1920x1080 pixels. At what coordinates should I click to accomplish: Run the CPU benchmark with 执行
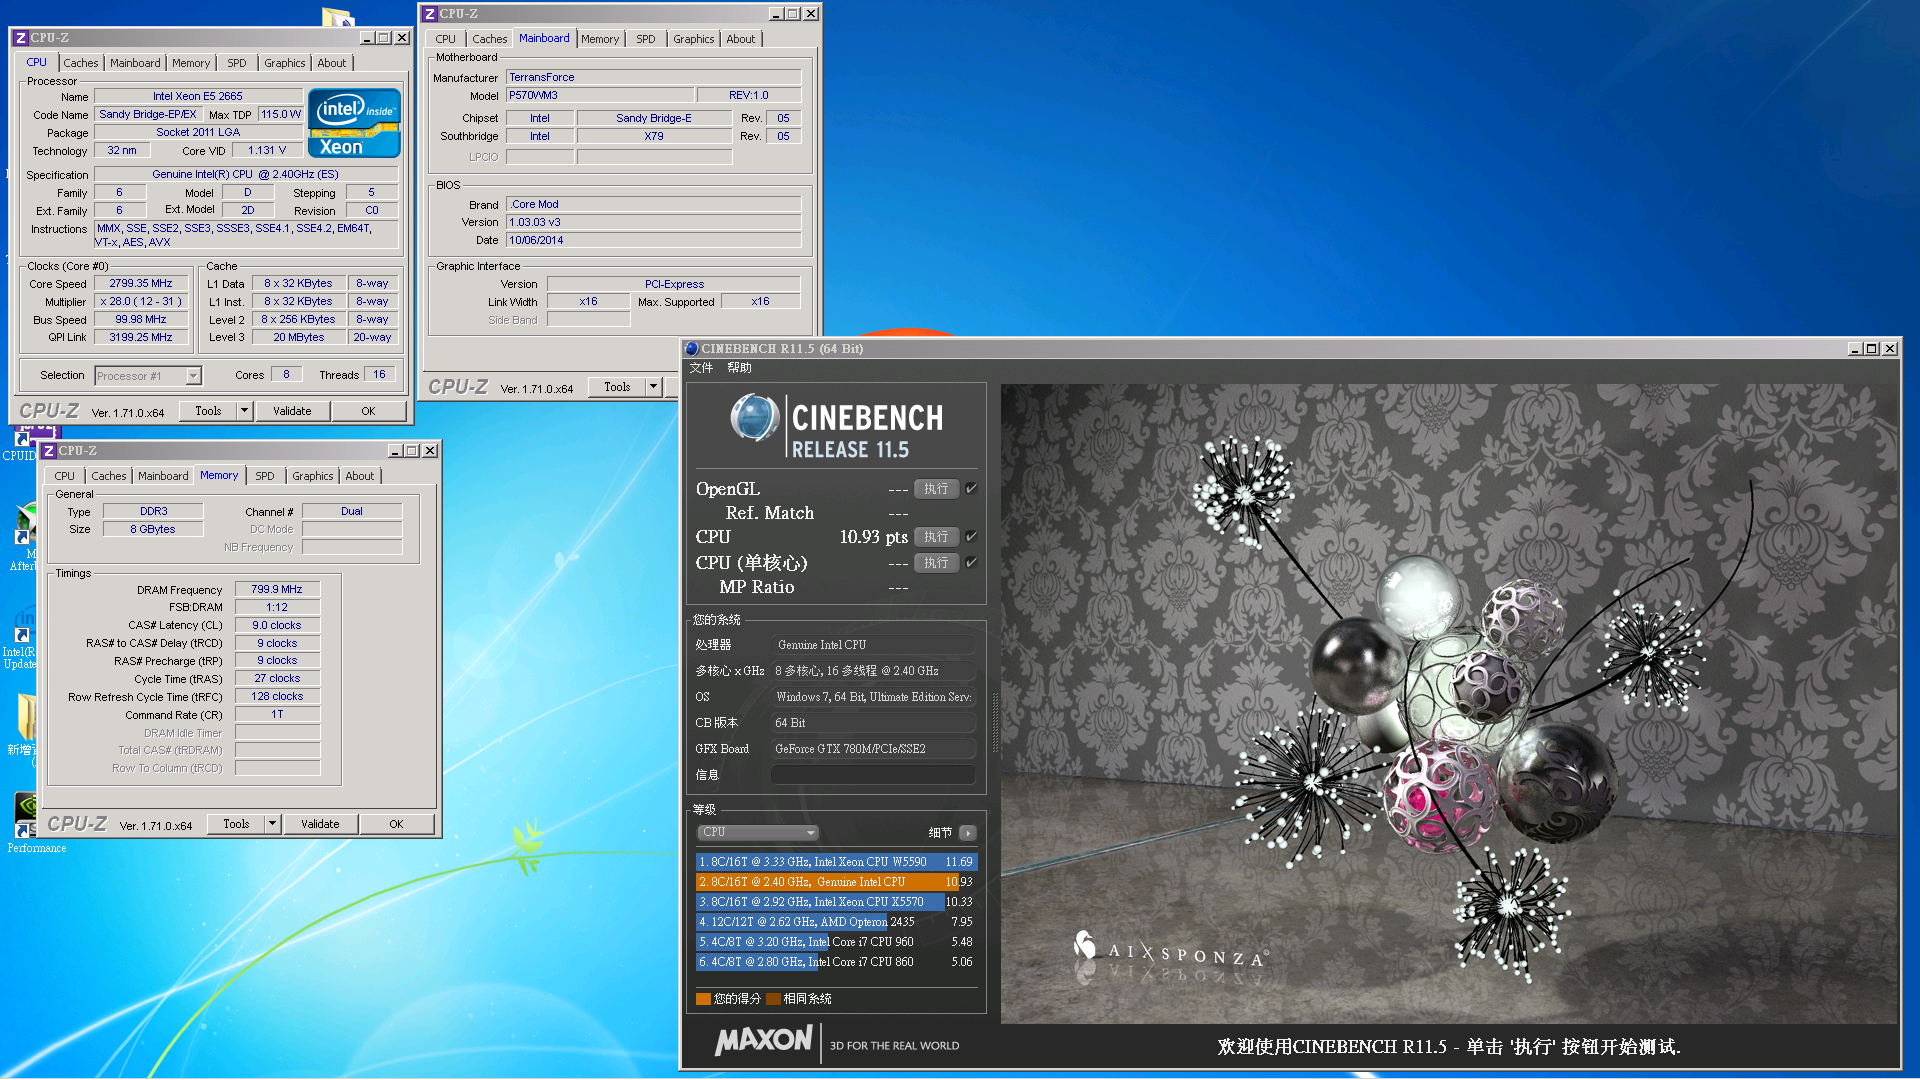tap(936, 537)
